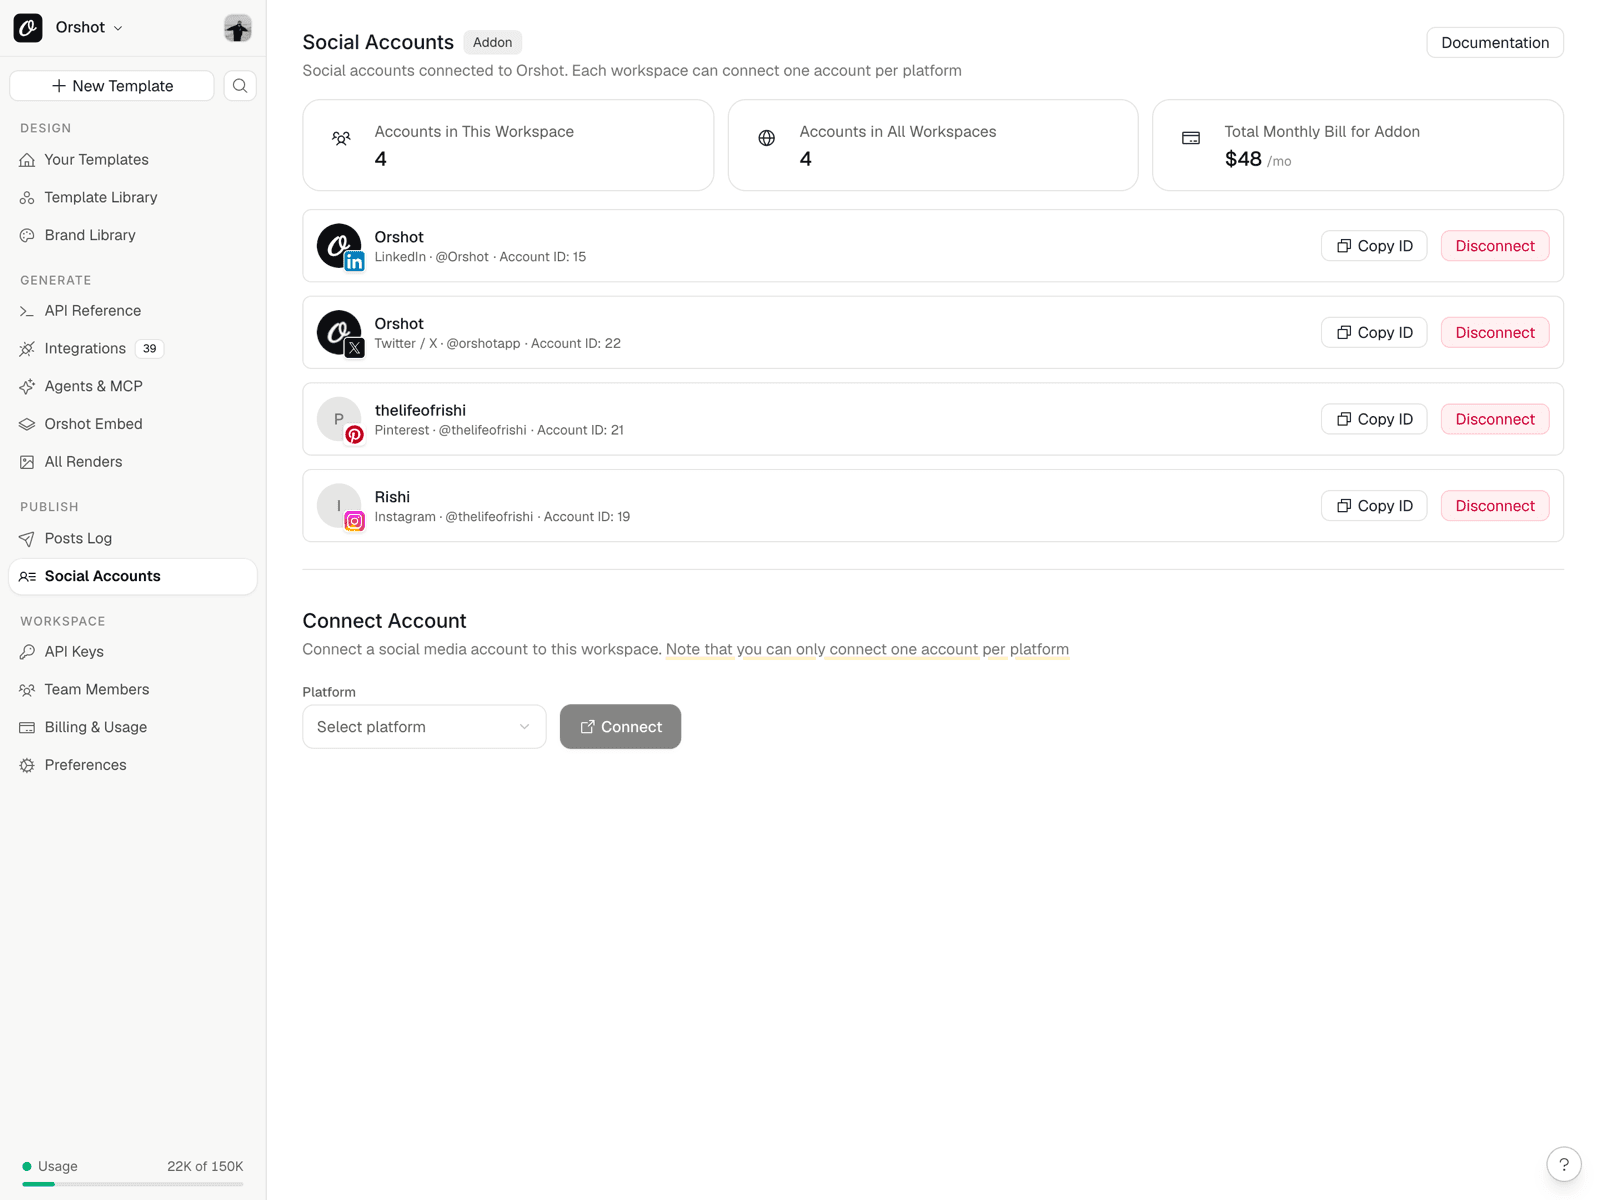The image size is (1600, 1200).
Task: Open Integrations page
Action: (x=133, y=349)
